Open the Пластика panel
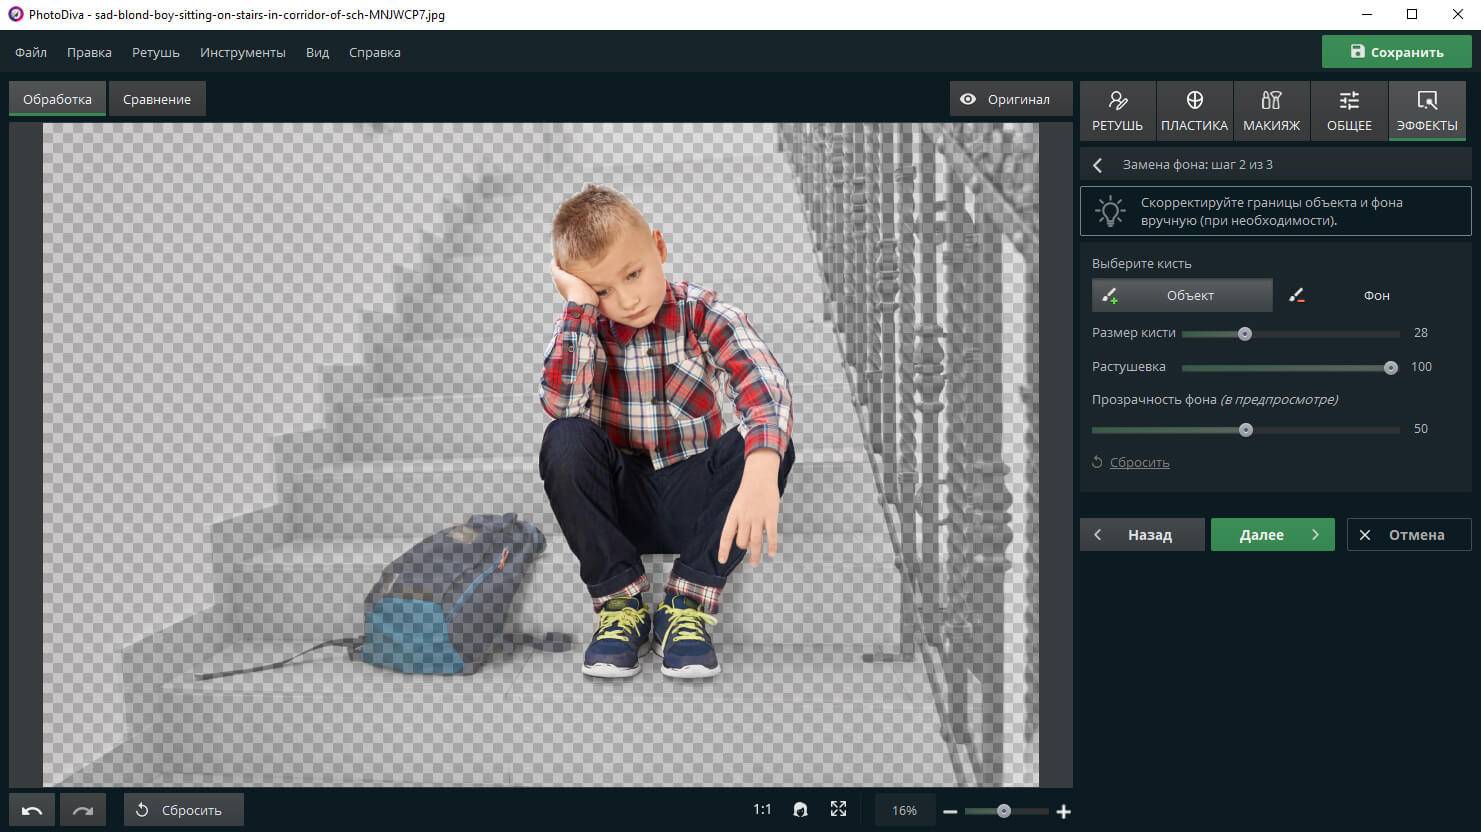 pos(1194,111)
